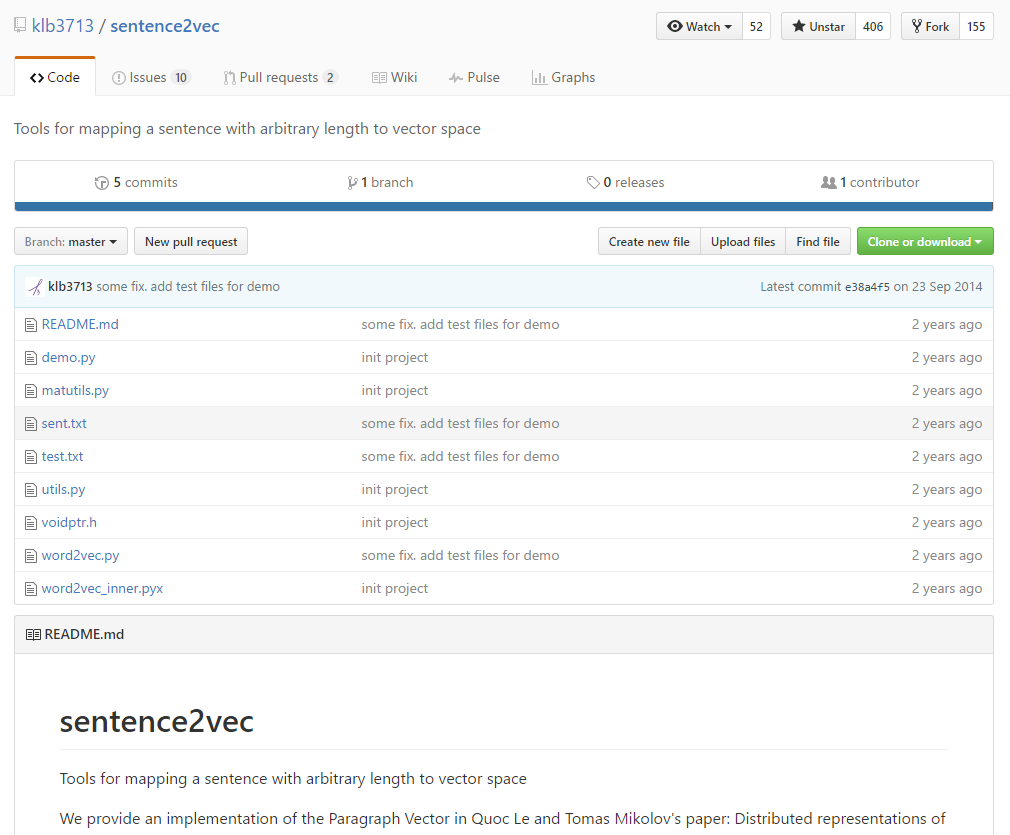Click klb3713 avatar in latest commit bar

coord(35,287)
